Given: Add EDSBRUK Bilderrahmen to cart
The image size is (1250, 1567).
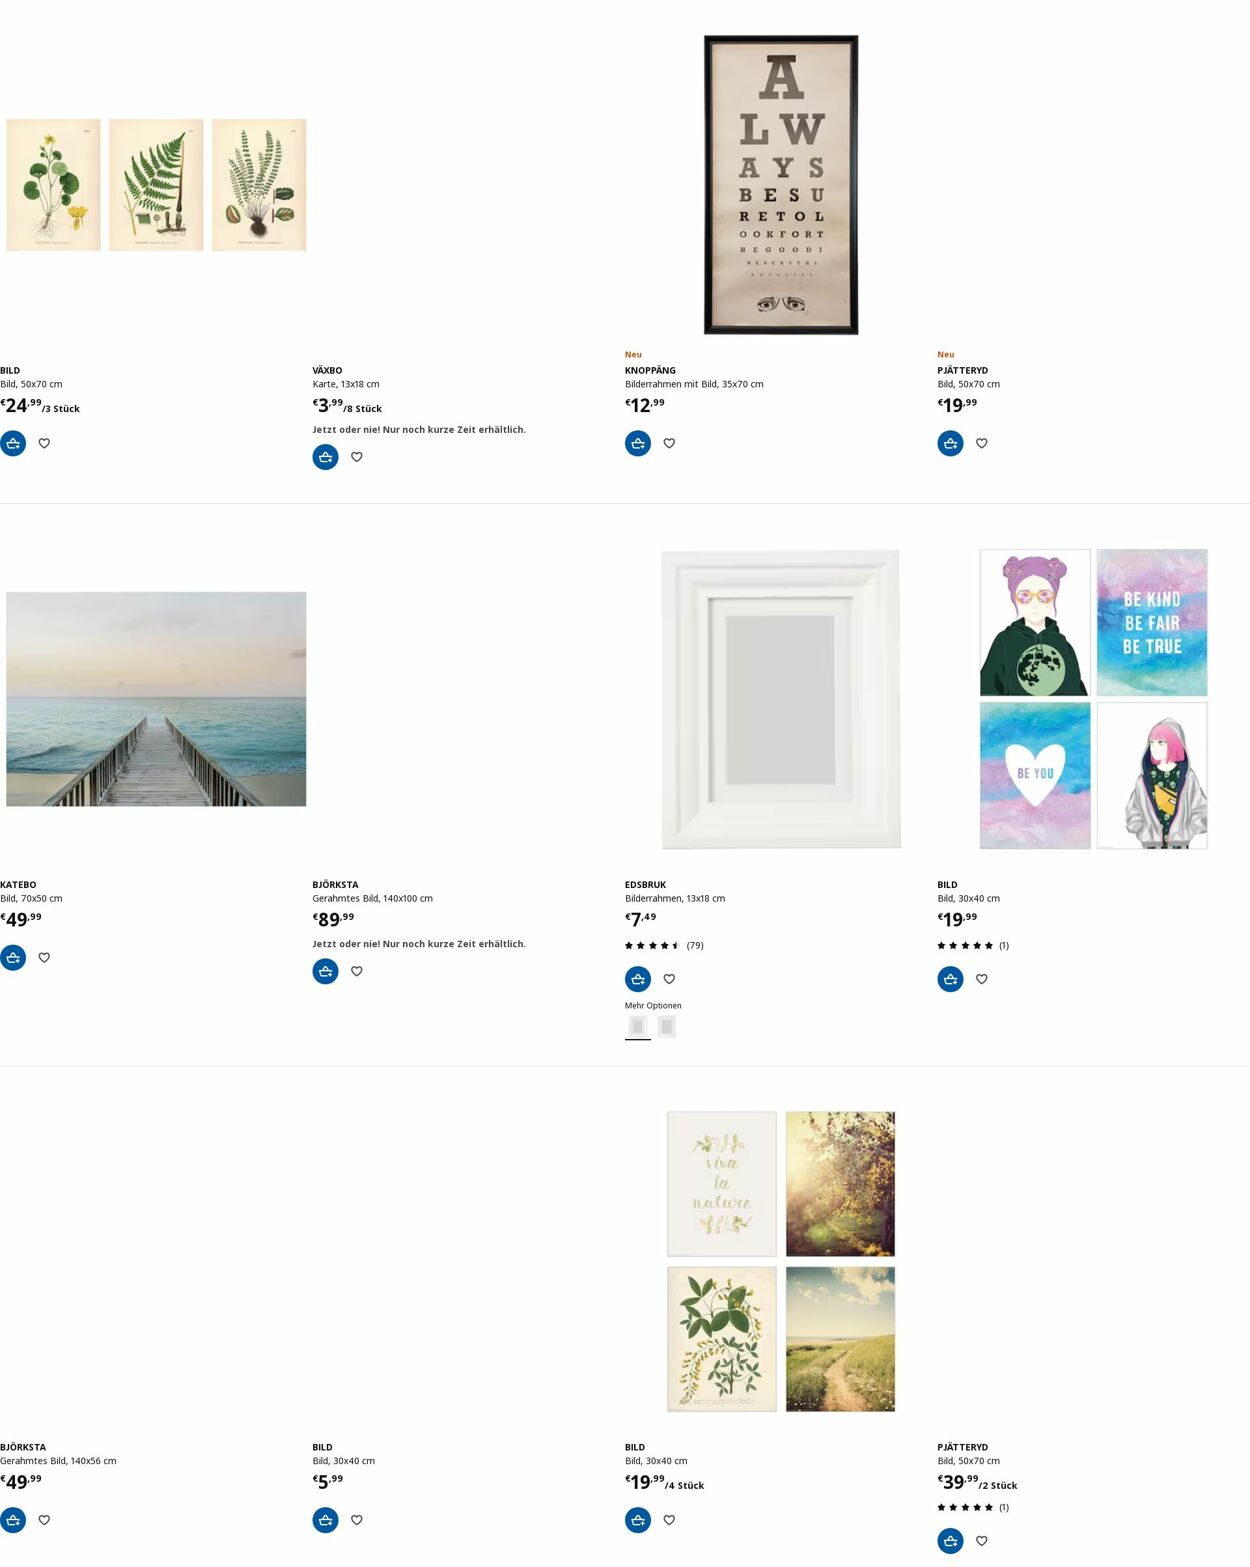Looking at the screenshot, I should [x=638, y=979].
